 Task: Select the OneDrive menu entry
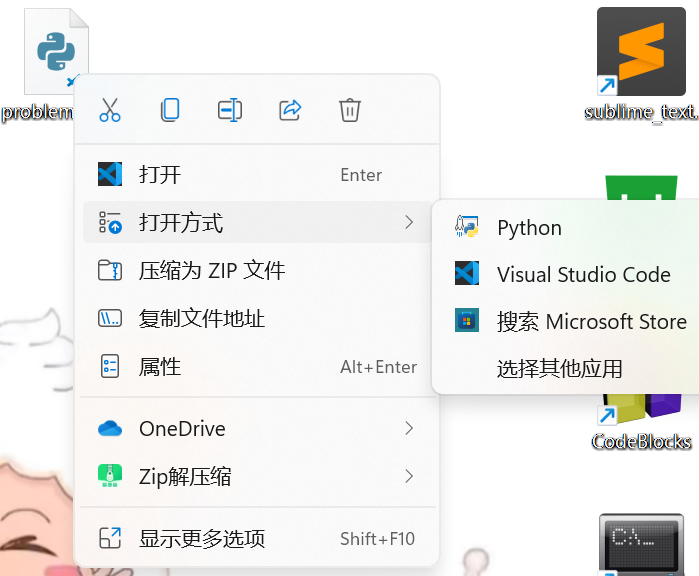(x=257, y=428)
